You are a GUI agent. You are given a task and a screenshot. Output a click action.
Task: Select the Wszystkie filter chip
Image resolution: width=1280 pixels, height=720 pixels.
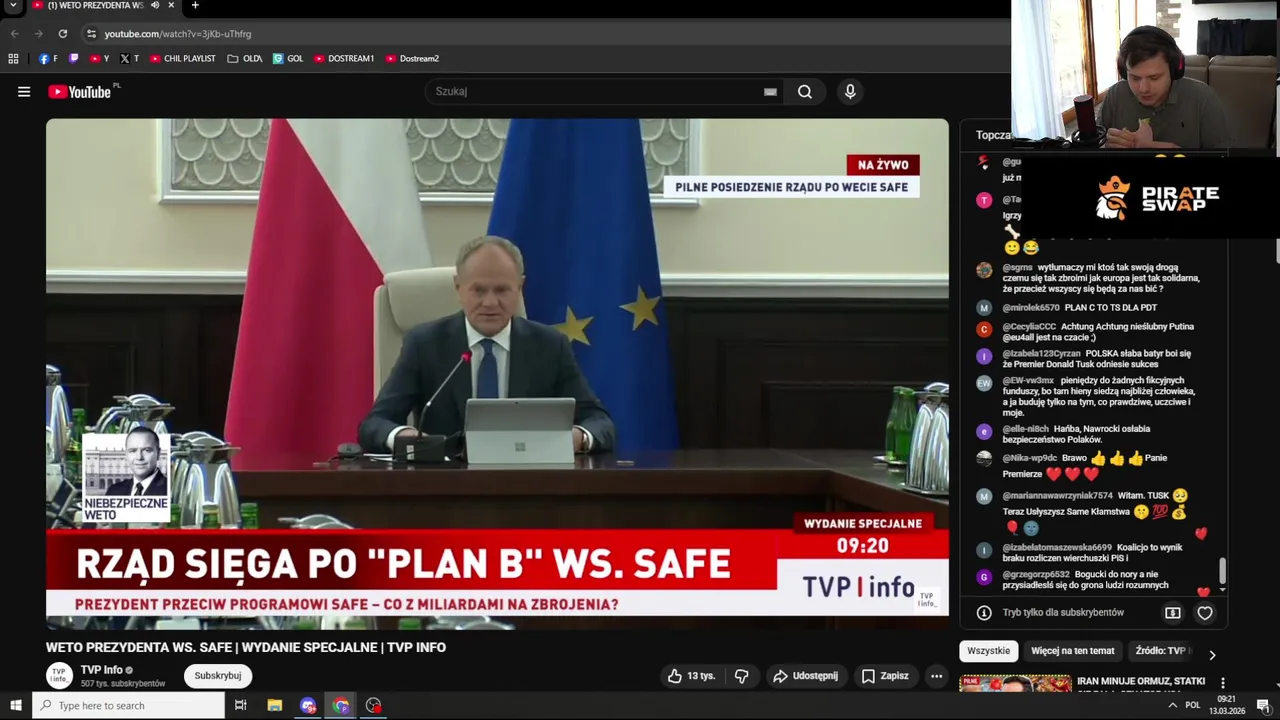(989, 651)
